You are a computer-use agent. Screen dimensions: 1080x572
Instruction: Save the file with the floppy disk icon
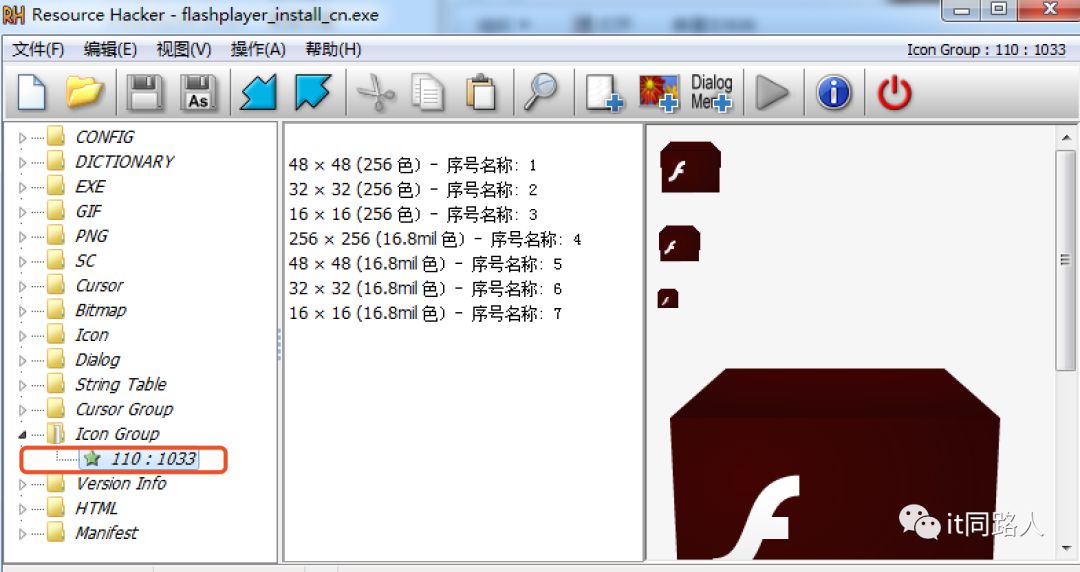144,92
